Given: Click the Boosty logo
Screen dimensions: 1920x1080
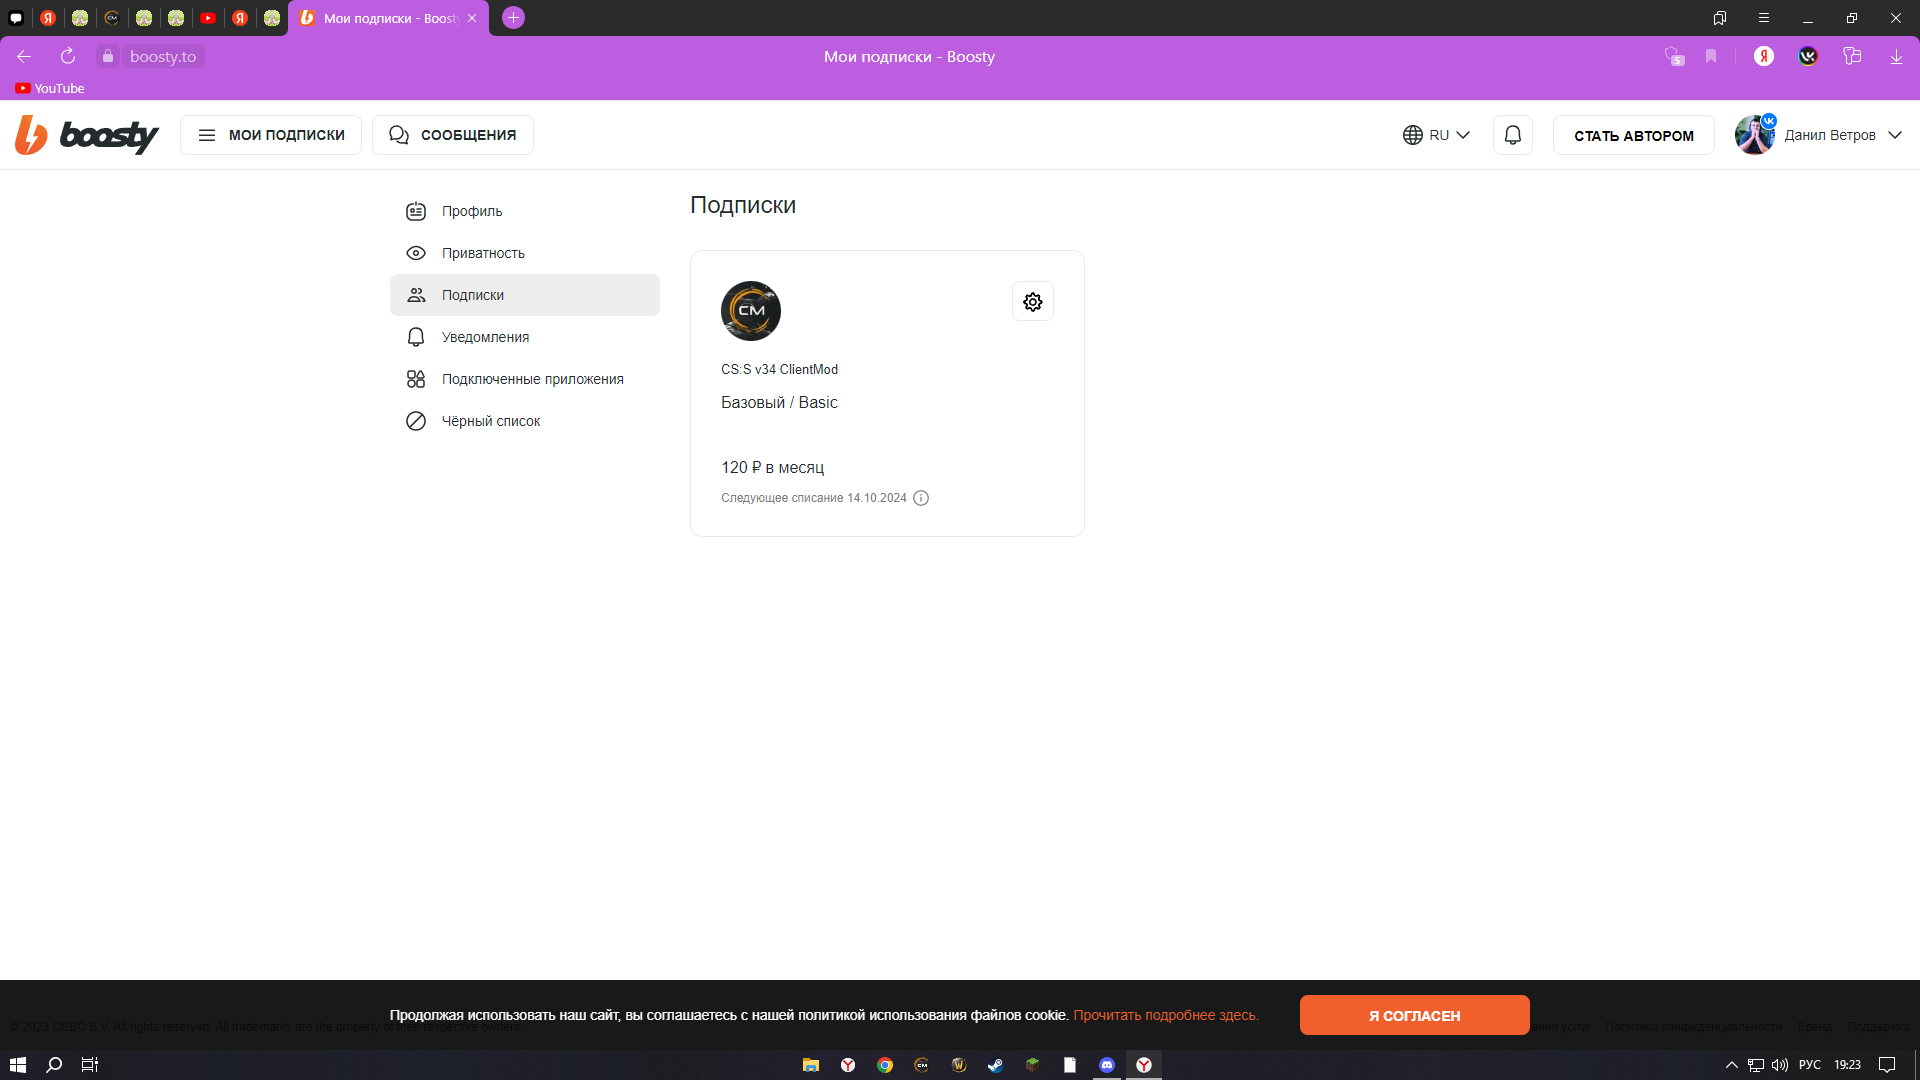Looking at the screenshot, I should [87, 135].
